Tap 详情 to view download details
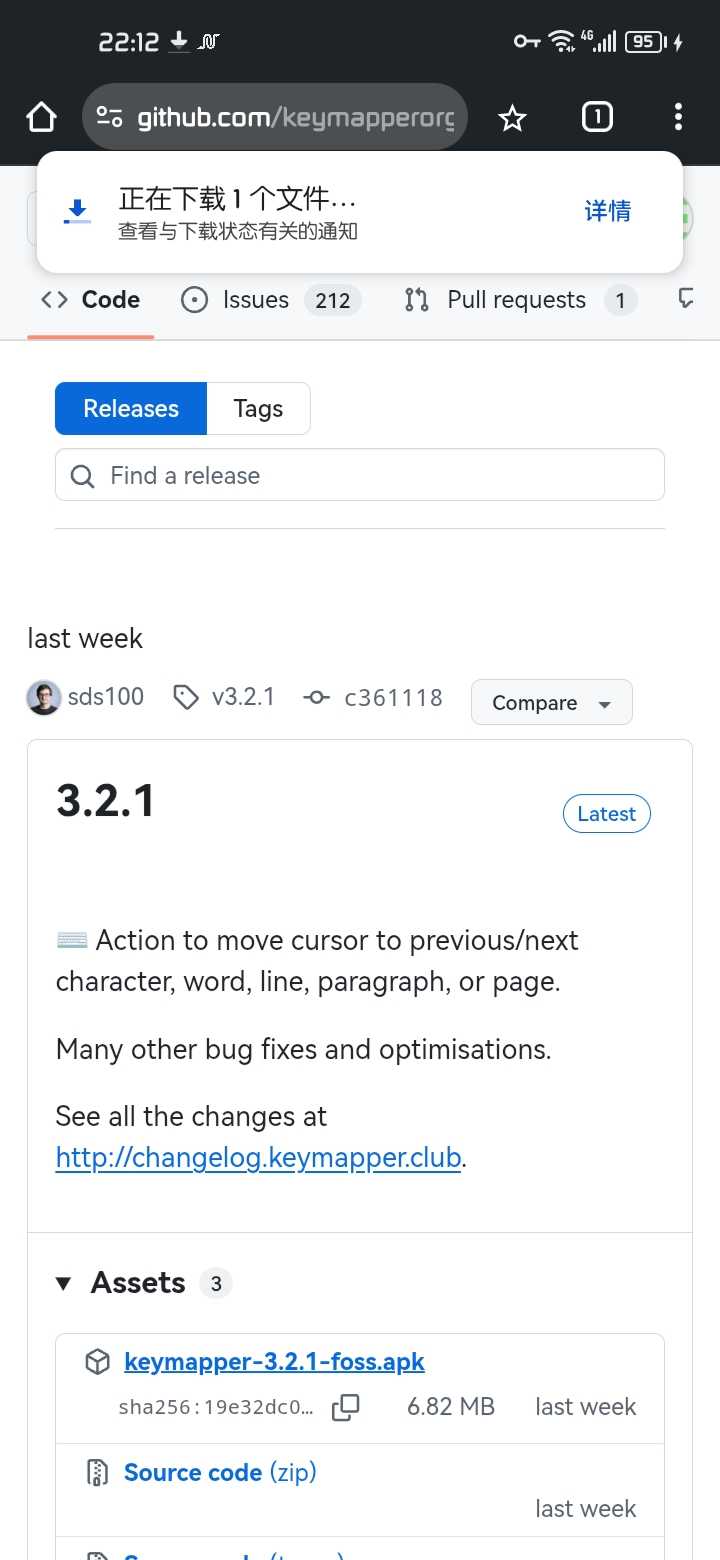 click(608, 211)
